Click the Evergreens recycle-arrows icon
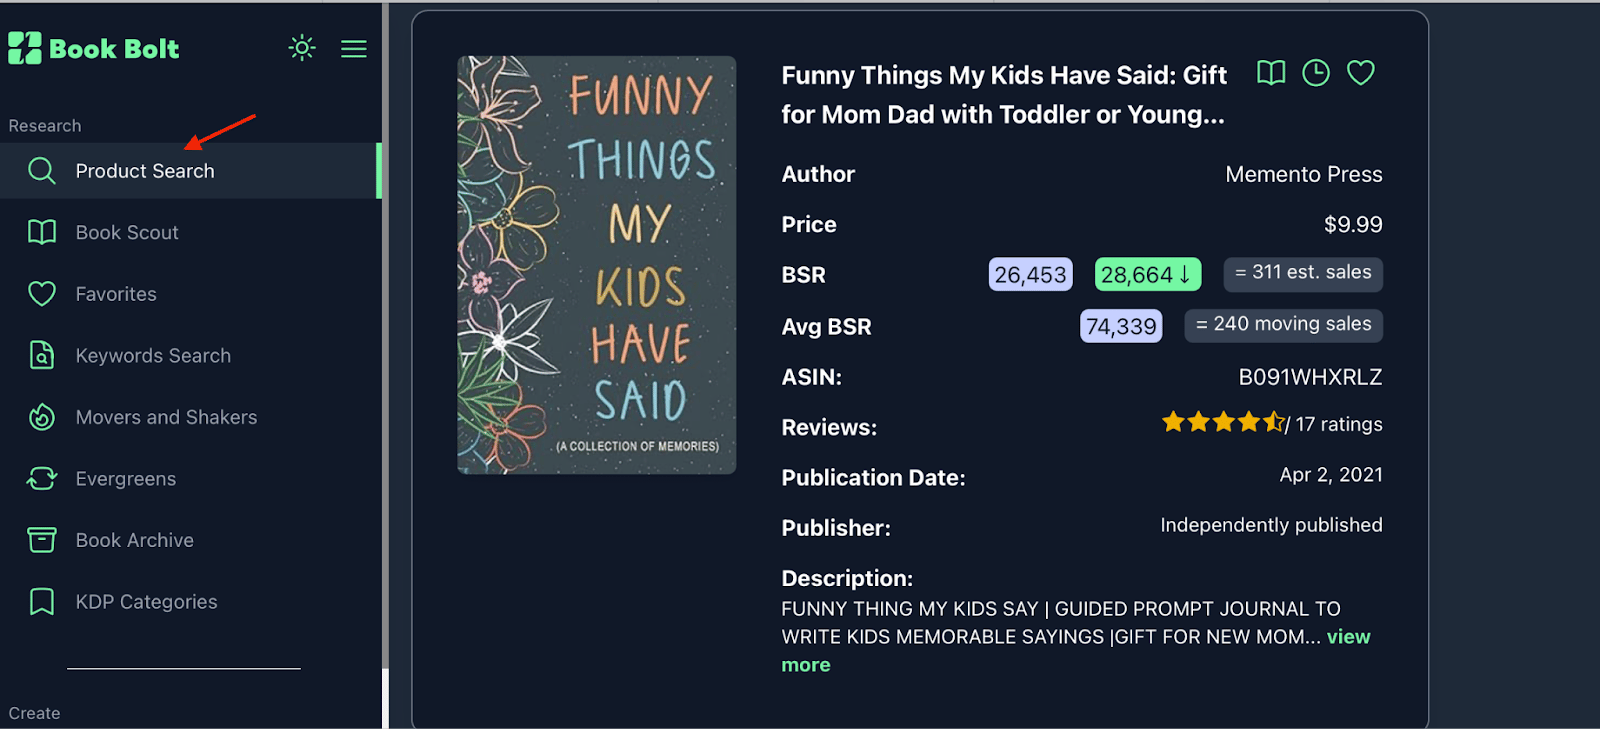 point(42,479)
